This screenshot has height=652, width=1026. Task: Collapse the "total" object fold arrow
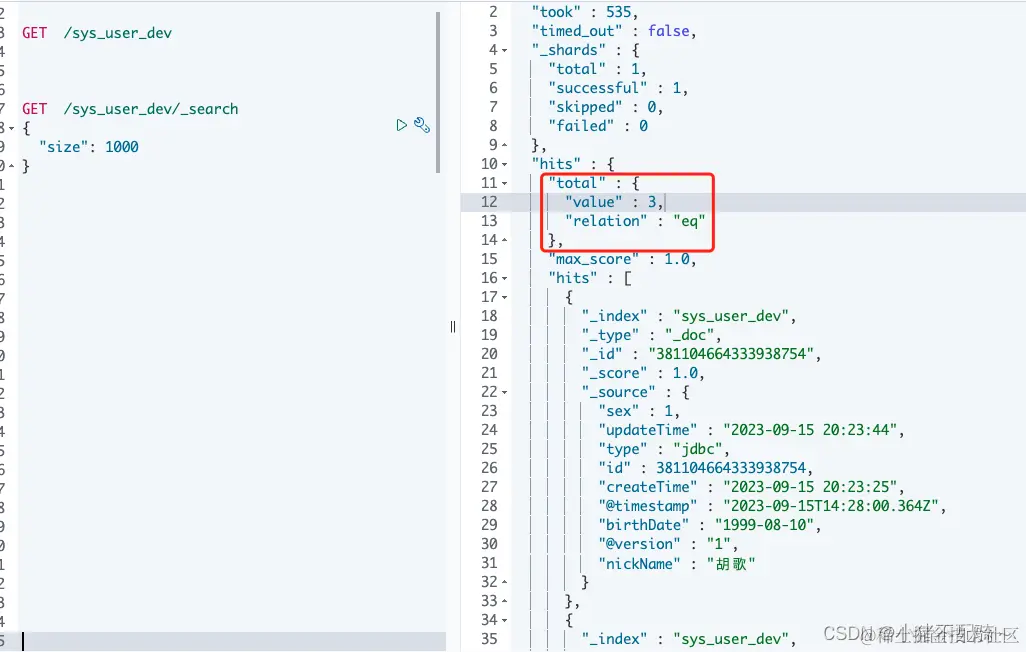(504, 183)
